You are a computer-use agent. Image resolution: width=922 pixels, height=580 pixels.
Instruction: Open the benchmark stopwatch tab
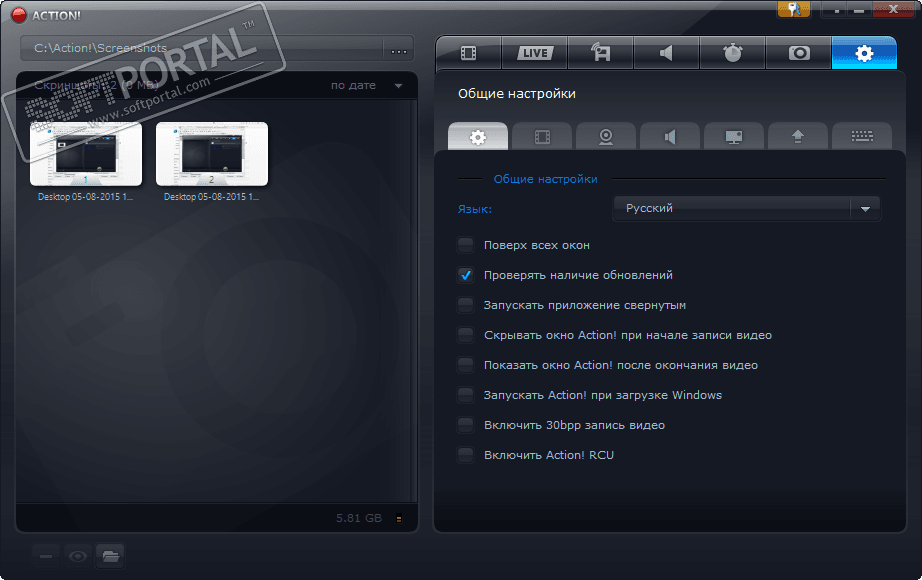pos(732,53)
